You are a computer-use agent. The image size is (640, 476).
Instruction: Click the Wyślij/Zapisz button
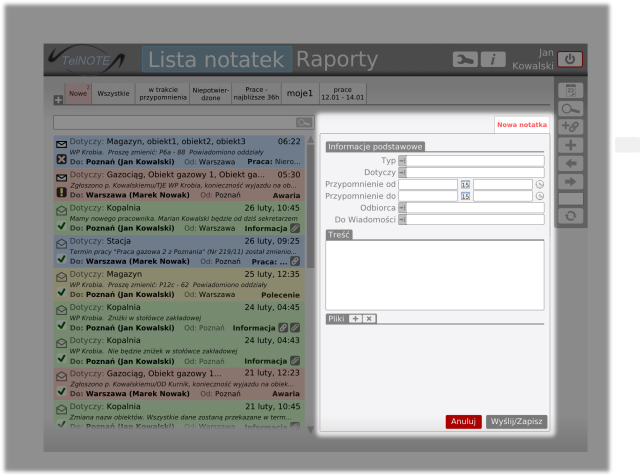(x=516, y=421)
